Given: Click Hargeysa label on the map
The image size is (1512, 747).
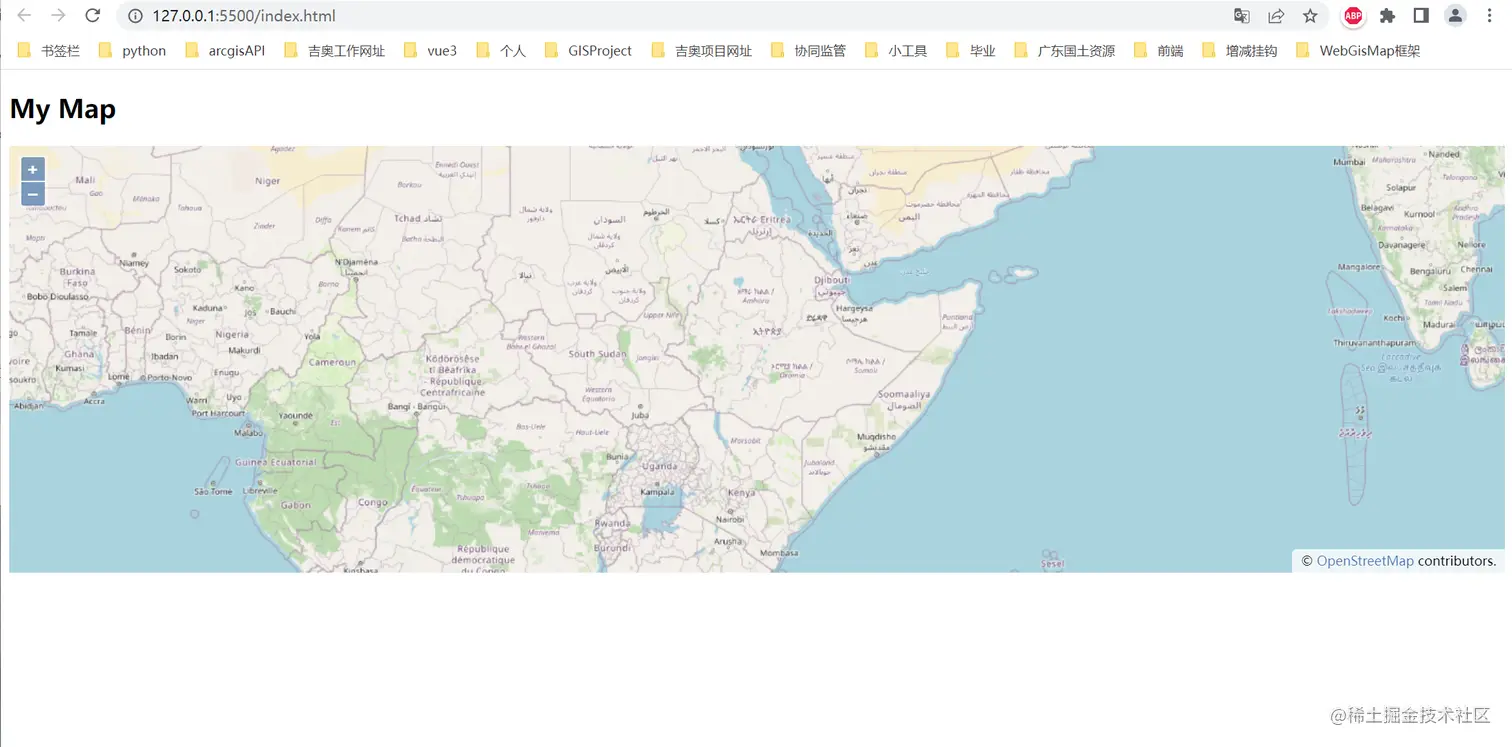Looking at the screenshot, I should tap(854, 308).
